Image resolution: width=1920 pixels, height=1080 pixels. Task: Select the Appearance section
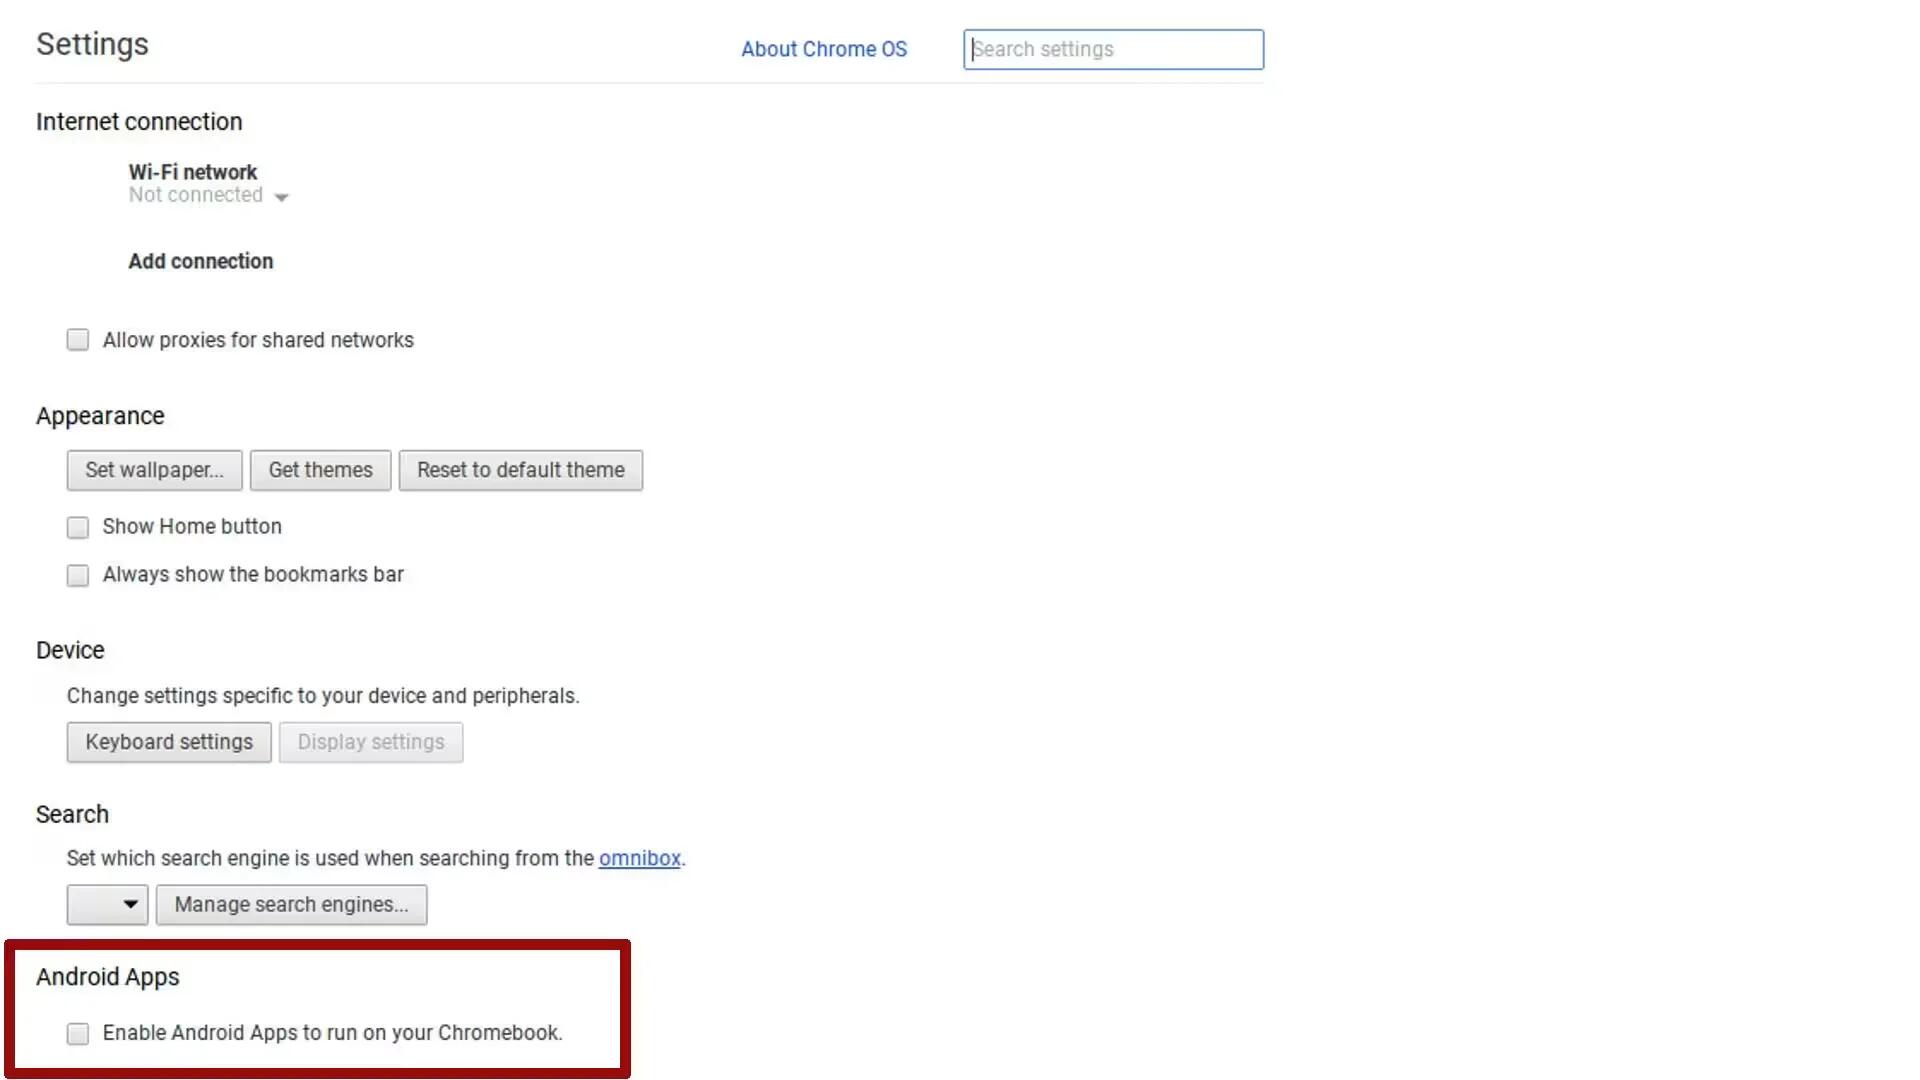pos(100,415)
